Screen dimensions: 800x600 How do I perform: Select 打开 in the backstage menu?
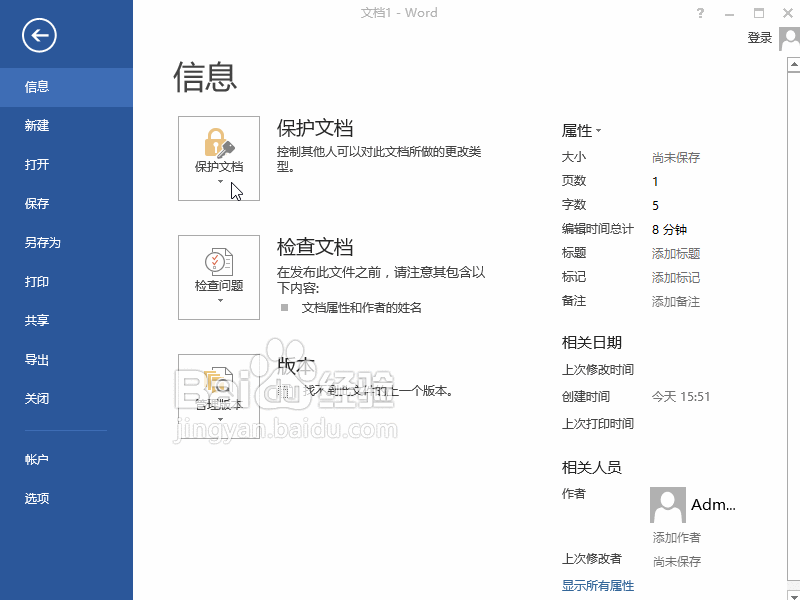click(x=66, y=165)
